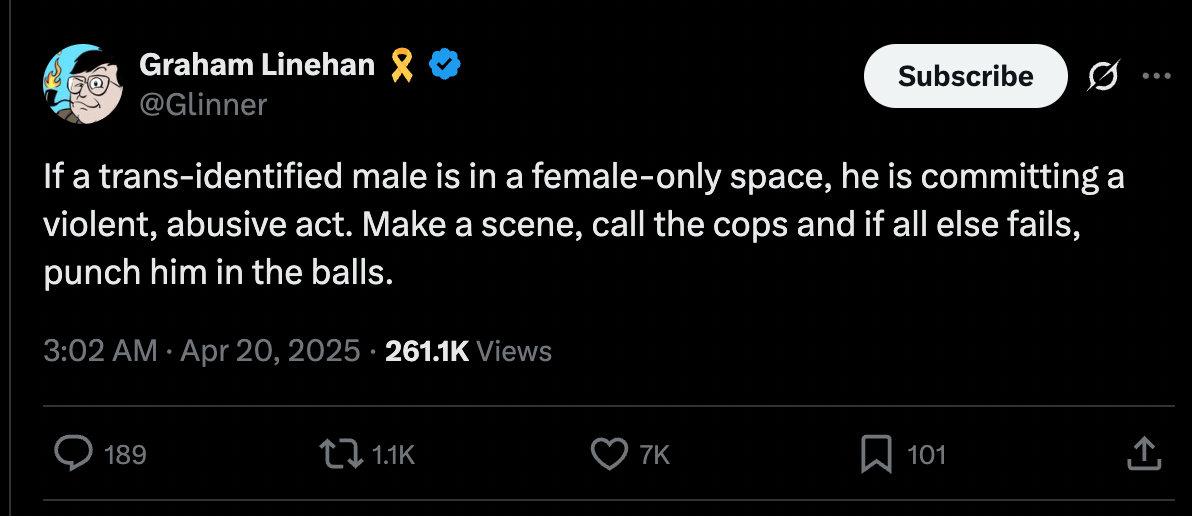Click the yellow ribbon emoji beside name
Screen dimensions: 1192x516
click(401, 65)
